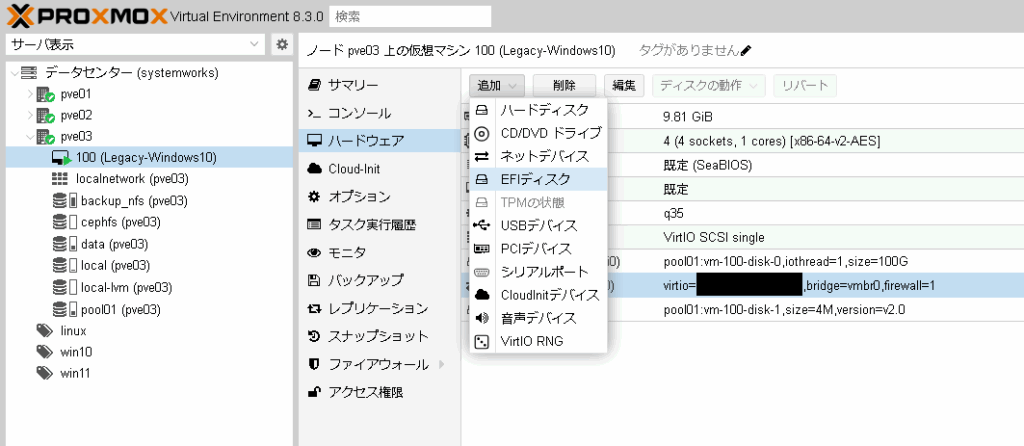The width and height of the screenshot is (1024, 446).
Task: Click the win10 tag
Action: [76, 352]
